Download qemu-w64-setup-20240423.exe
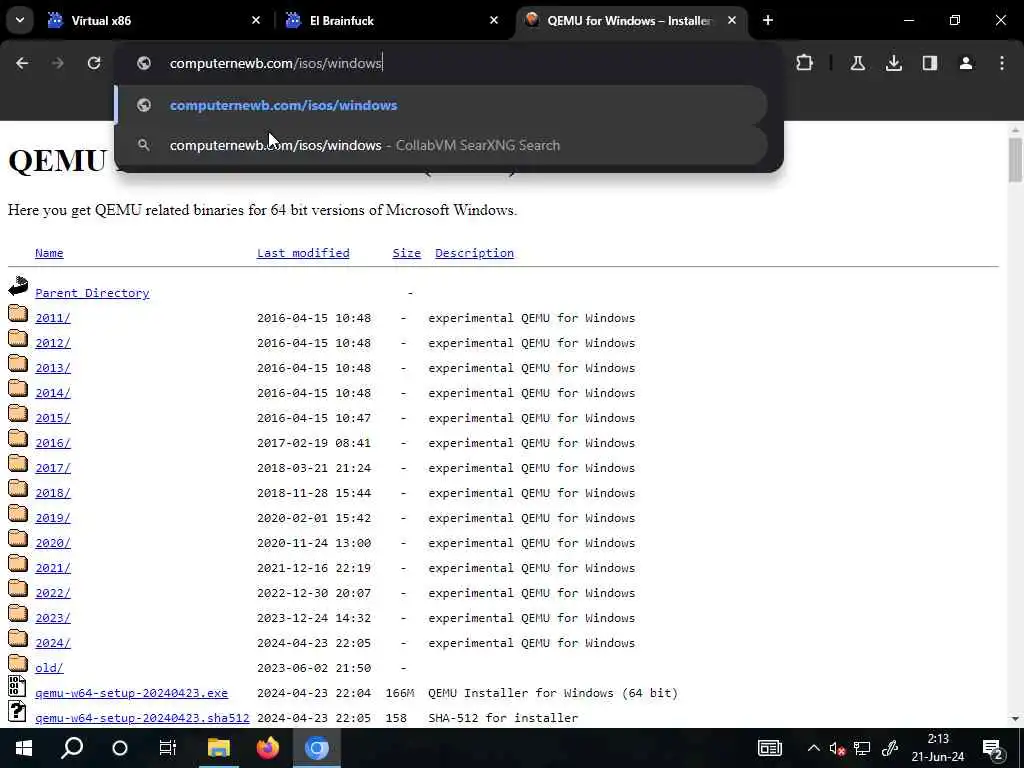The image size is (1024, 768). click(131, 693)
